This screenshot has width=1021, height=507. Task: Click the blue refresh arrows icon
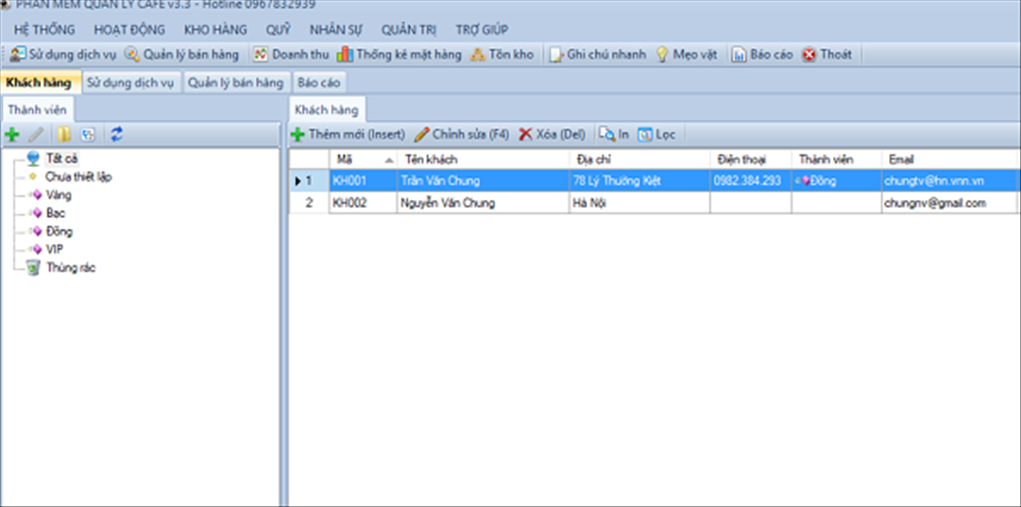click(116, 134)
